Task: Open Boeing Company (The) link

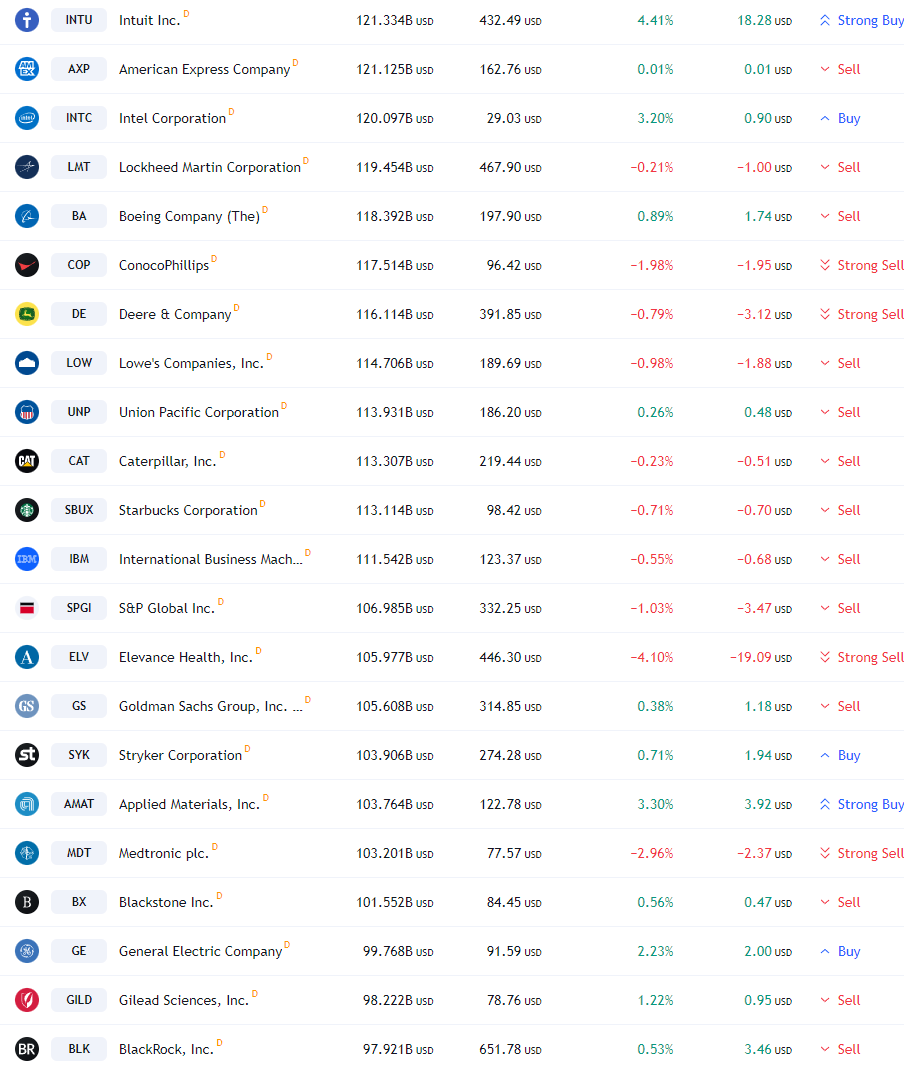Action: pyautogui.click(x=189, y=217)
